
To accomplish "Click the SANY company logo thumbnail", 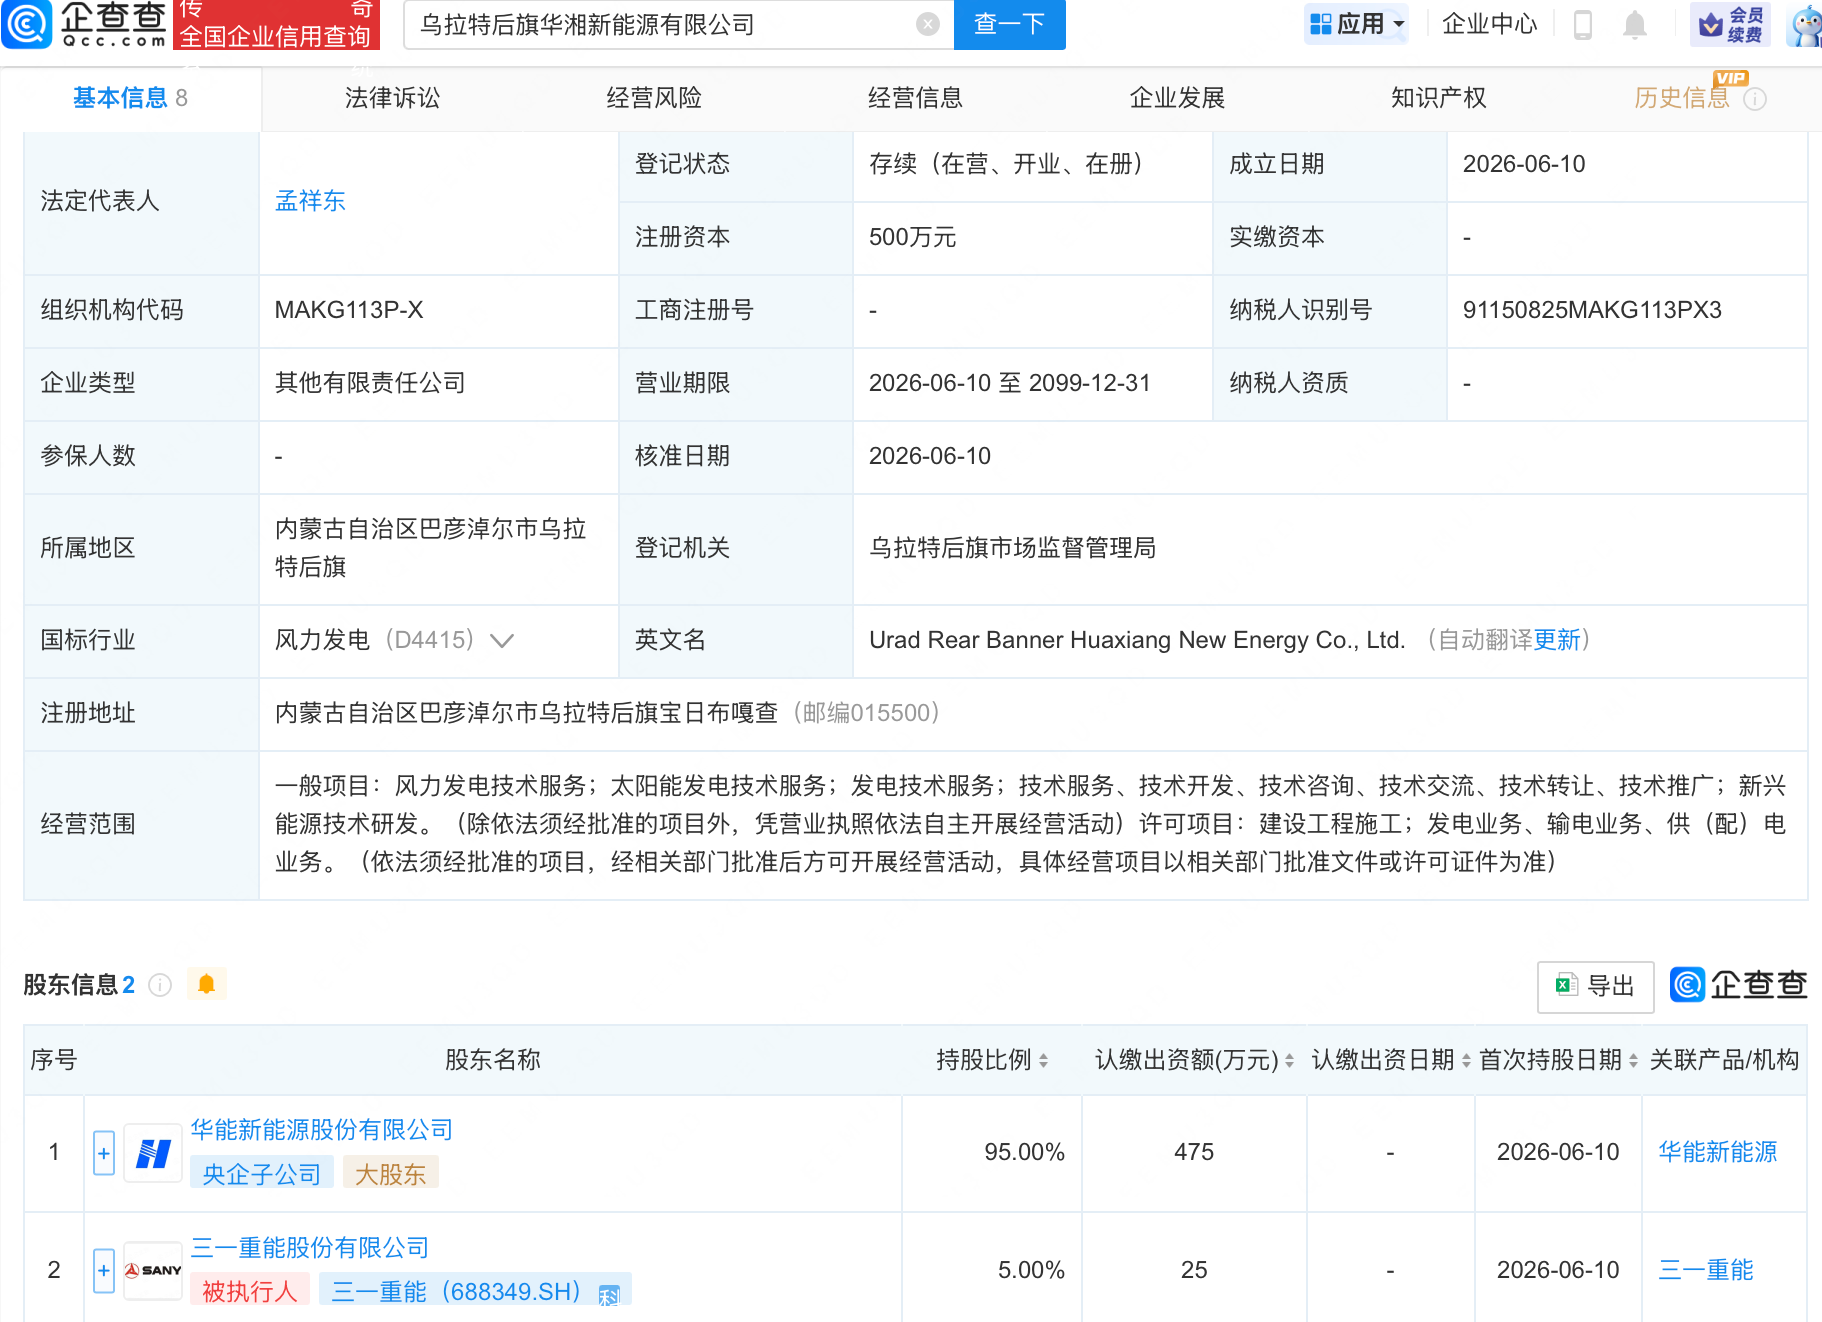I will point(153,1271).
